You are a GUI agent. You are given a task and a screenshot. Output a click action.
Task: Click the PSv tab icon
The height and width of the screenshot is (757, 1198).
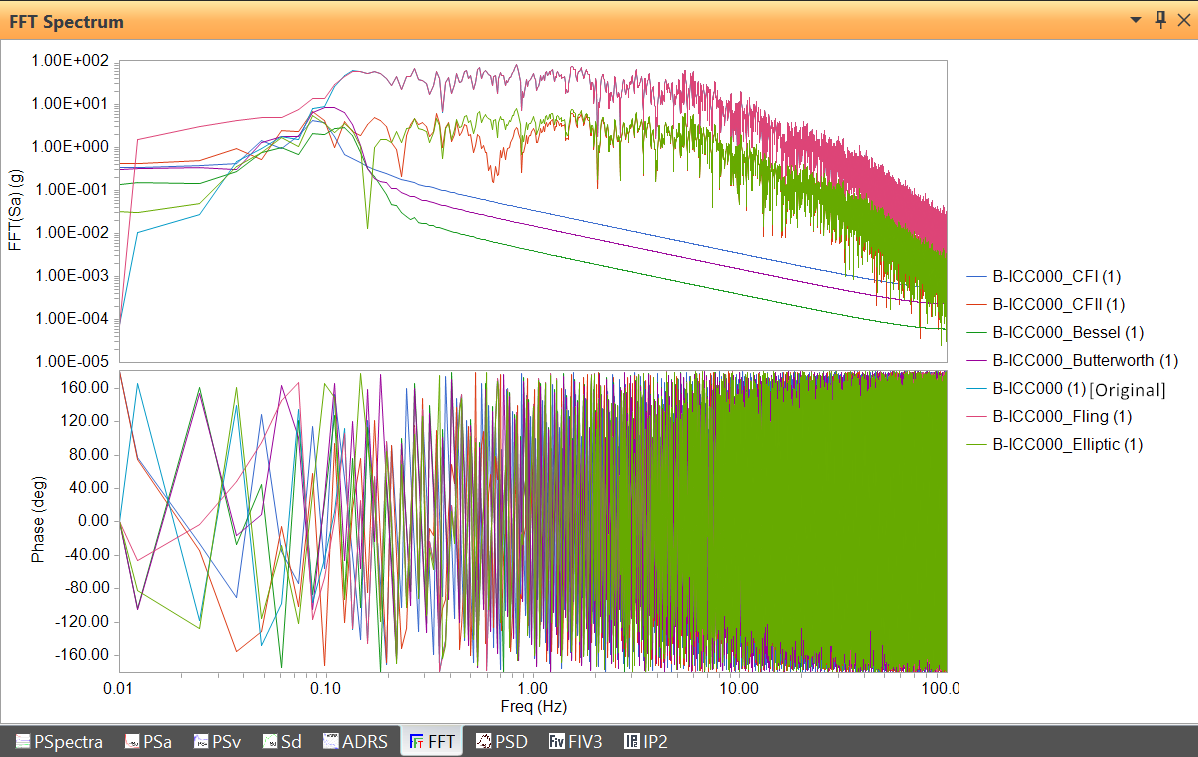pos(203,742)
